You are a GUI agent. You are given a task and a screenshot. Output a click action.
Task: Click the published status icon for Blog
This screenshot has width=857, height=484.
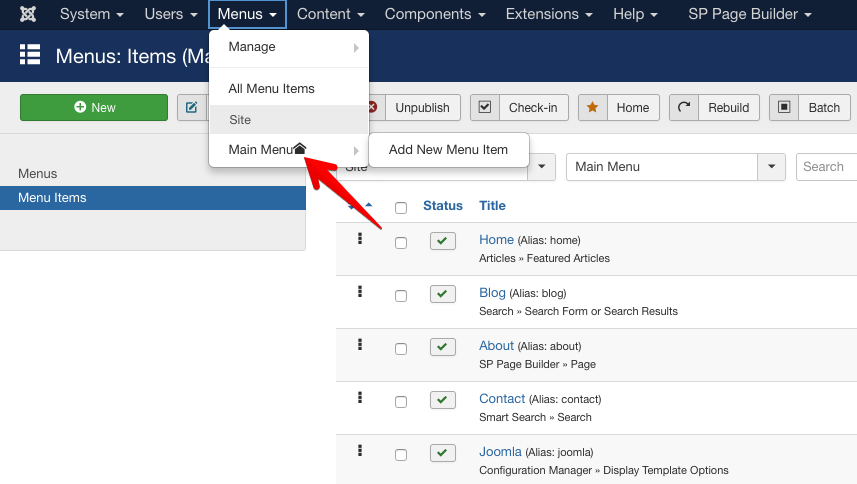(x=443, y=294)
